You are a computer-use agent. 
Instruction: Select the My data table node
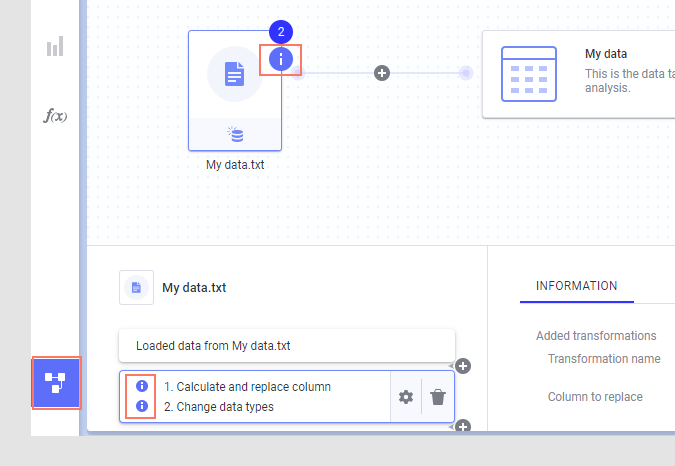pyautogui.click(x=578, y=74)
